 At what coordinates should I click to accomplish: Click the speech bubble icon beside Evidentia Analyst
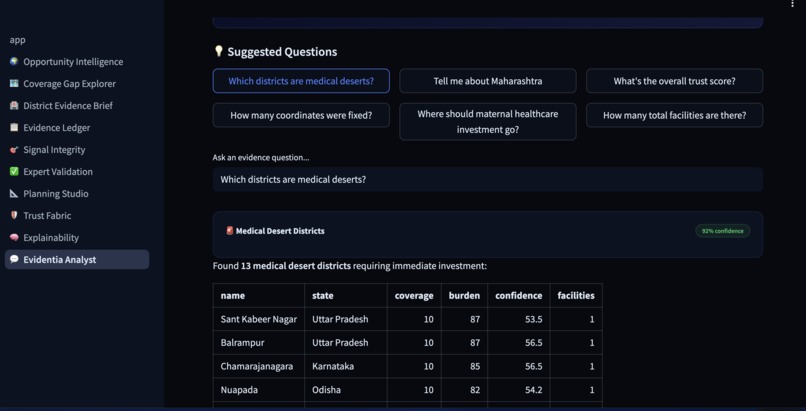(x=14, y=259)
